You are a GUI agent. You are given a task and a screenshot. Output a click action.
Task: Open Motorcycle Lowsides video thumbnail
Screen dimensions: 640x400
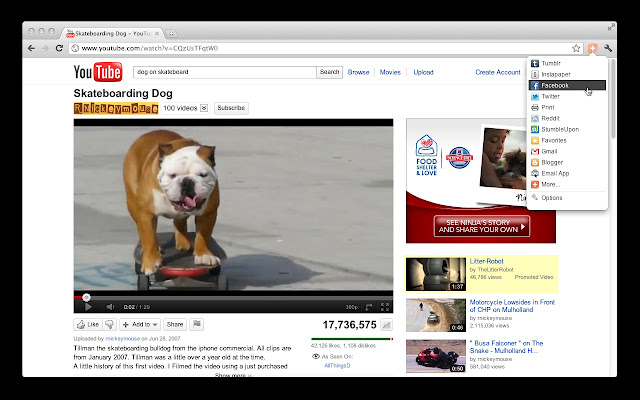[x=436, y=315]
